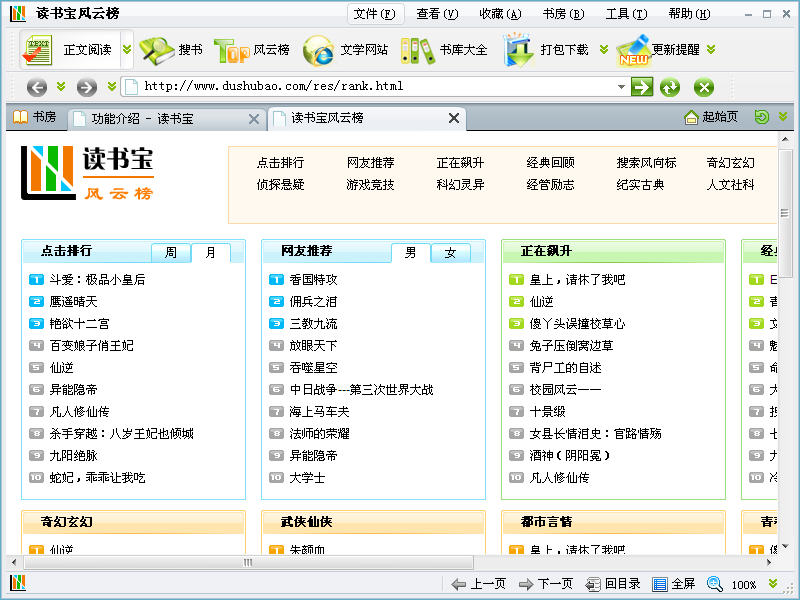Switch 网友推荐 list to 女 readers
The image size is (800, 600).
pos(450,252)
